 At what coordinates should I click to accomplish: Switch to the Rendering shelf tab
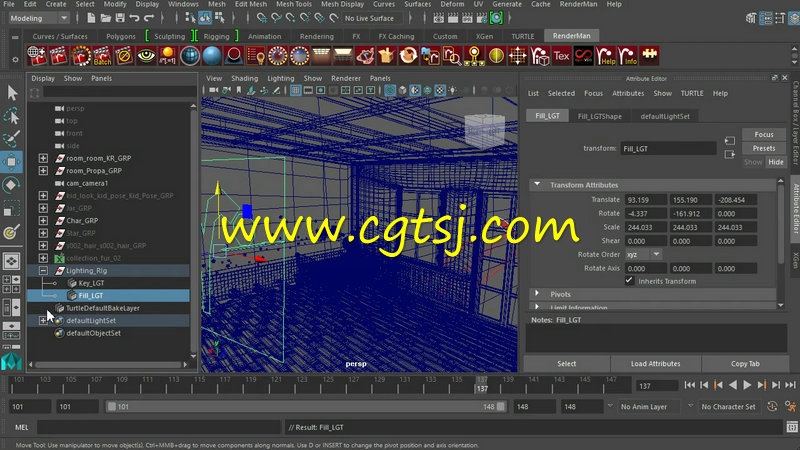click(316, 36)
